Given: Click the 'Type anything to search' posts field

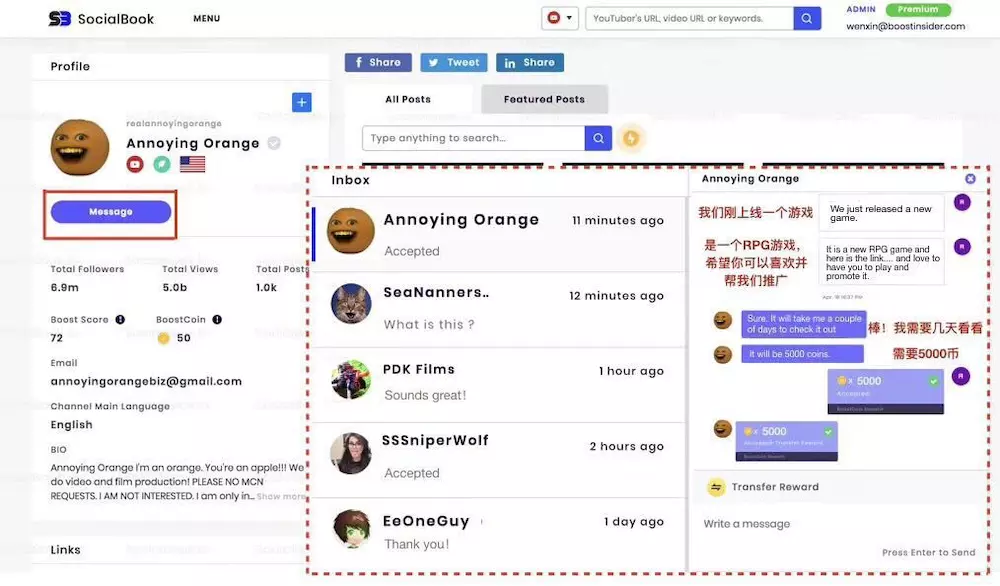Looking at the screenshot, I should pyautogui.click(x=473, y=138).
